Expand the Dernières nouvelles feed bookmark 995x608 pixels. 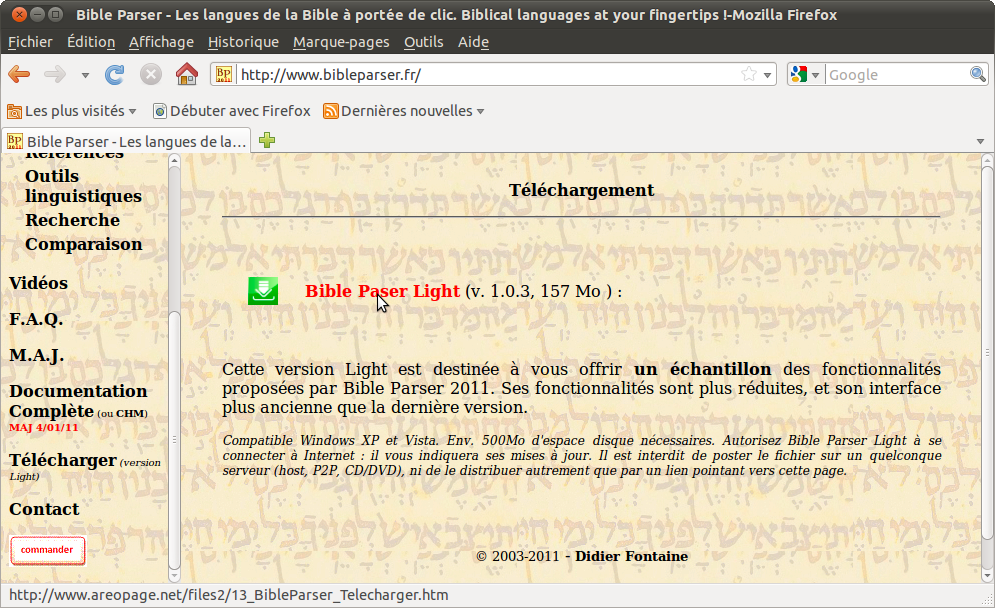click(404, 111)
